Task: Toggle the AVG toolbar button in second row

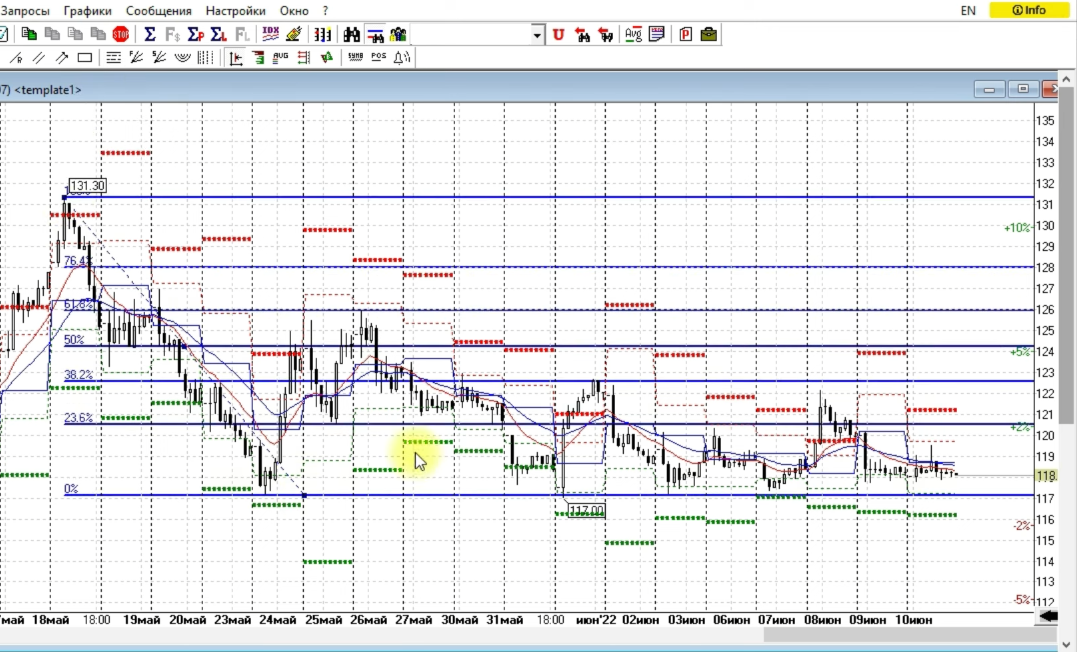Action: tap(280, 58)
